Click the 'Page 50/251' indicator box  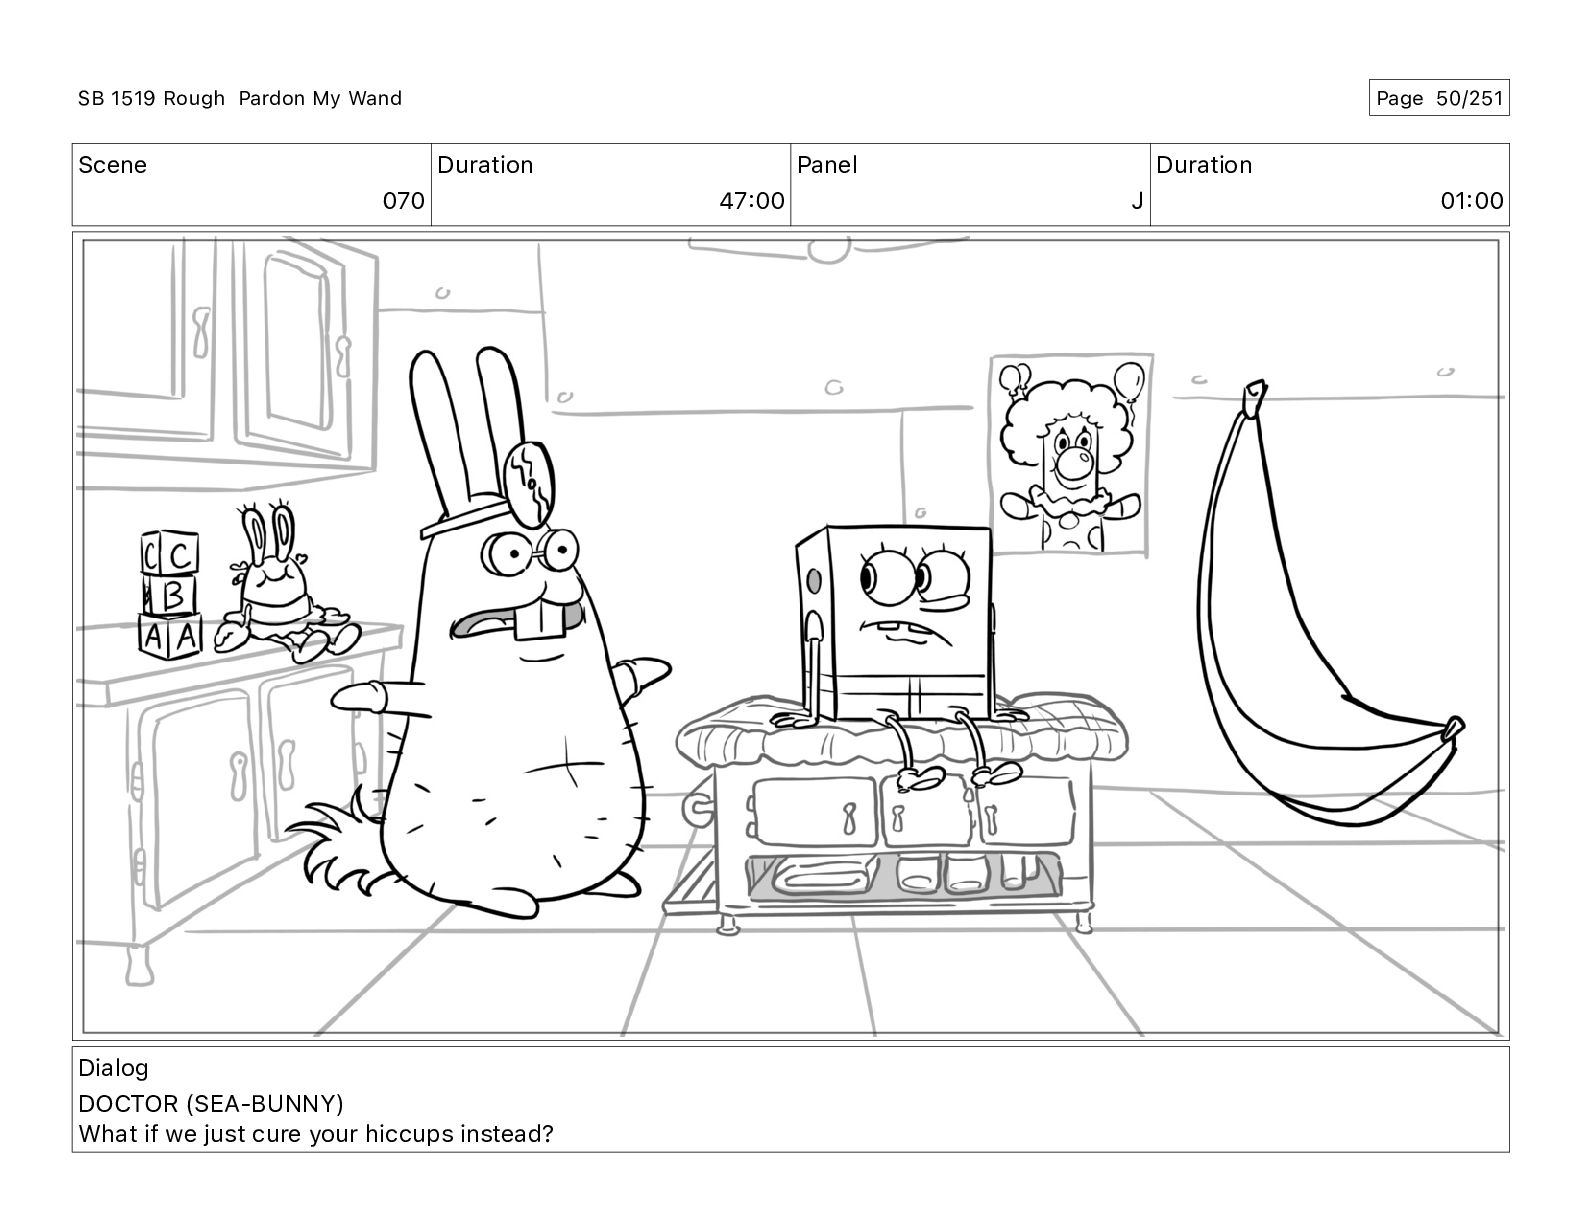[x=1439, y=98]
